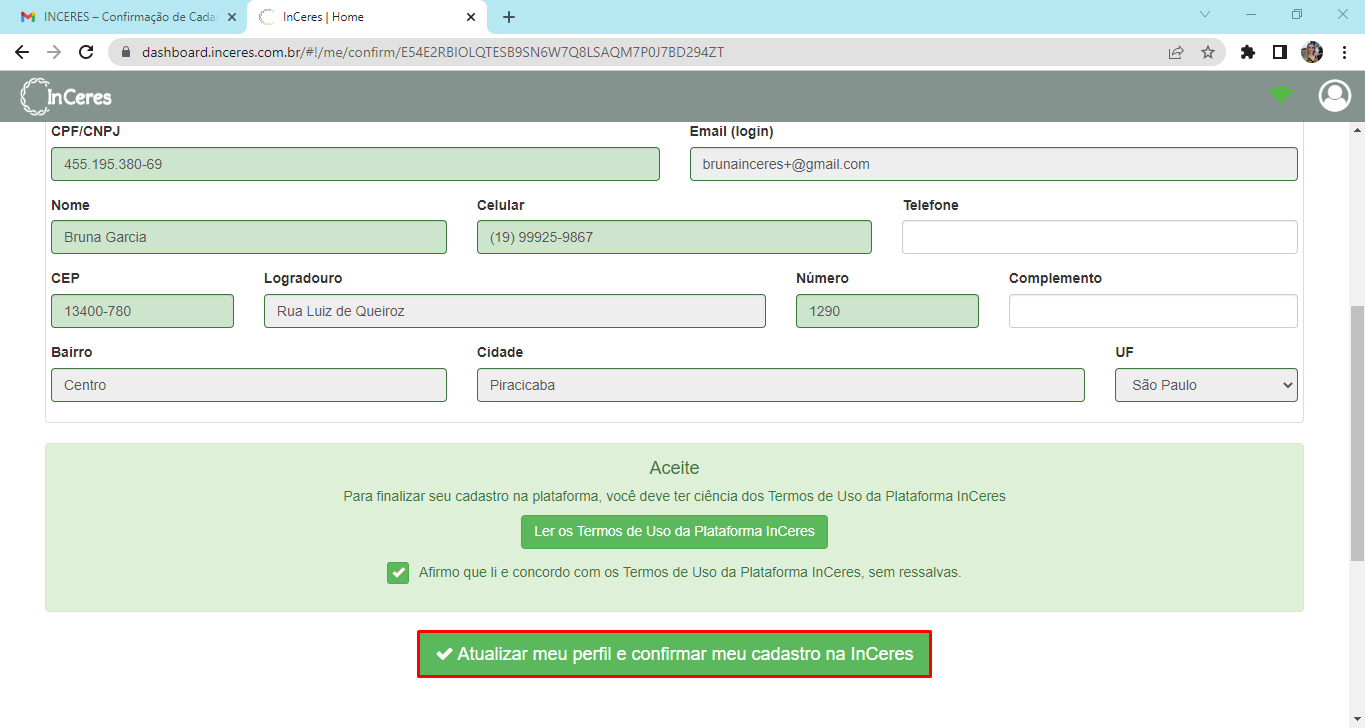Click the Celular phone number field
Viewport: 1365px width, 728px height.
[674, 237]
